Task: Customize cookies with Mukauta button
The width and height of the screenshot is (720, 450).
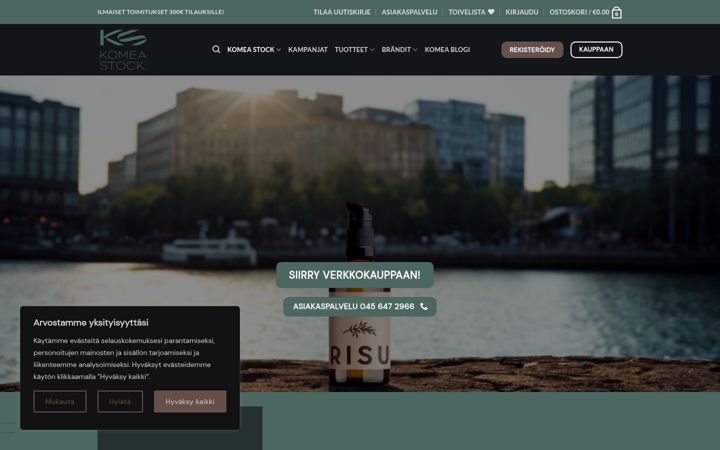Action: tap(60, 401)
